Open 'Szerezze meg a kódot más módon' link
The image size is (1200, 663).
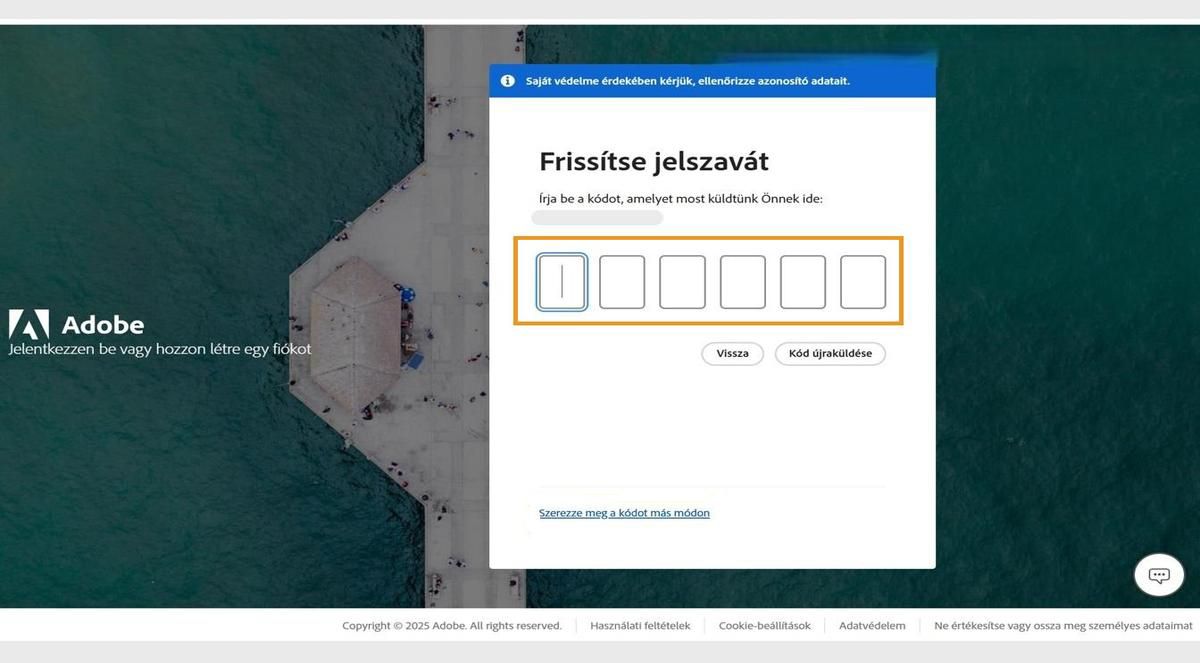click(x=624, y=512)
